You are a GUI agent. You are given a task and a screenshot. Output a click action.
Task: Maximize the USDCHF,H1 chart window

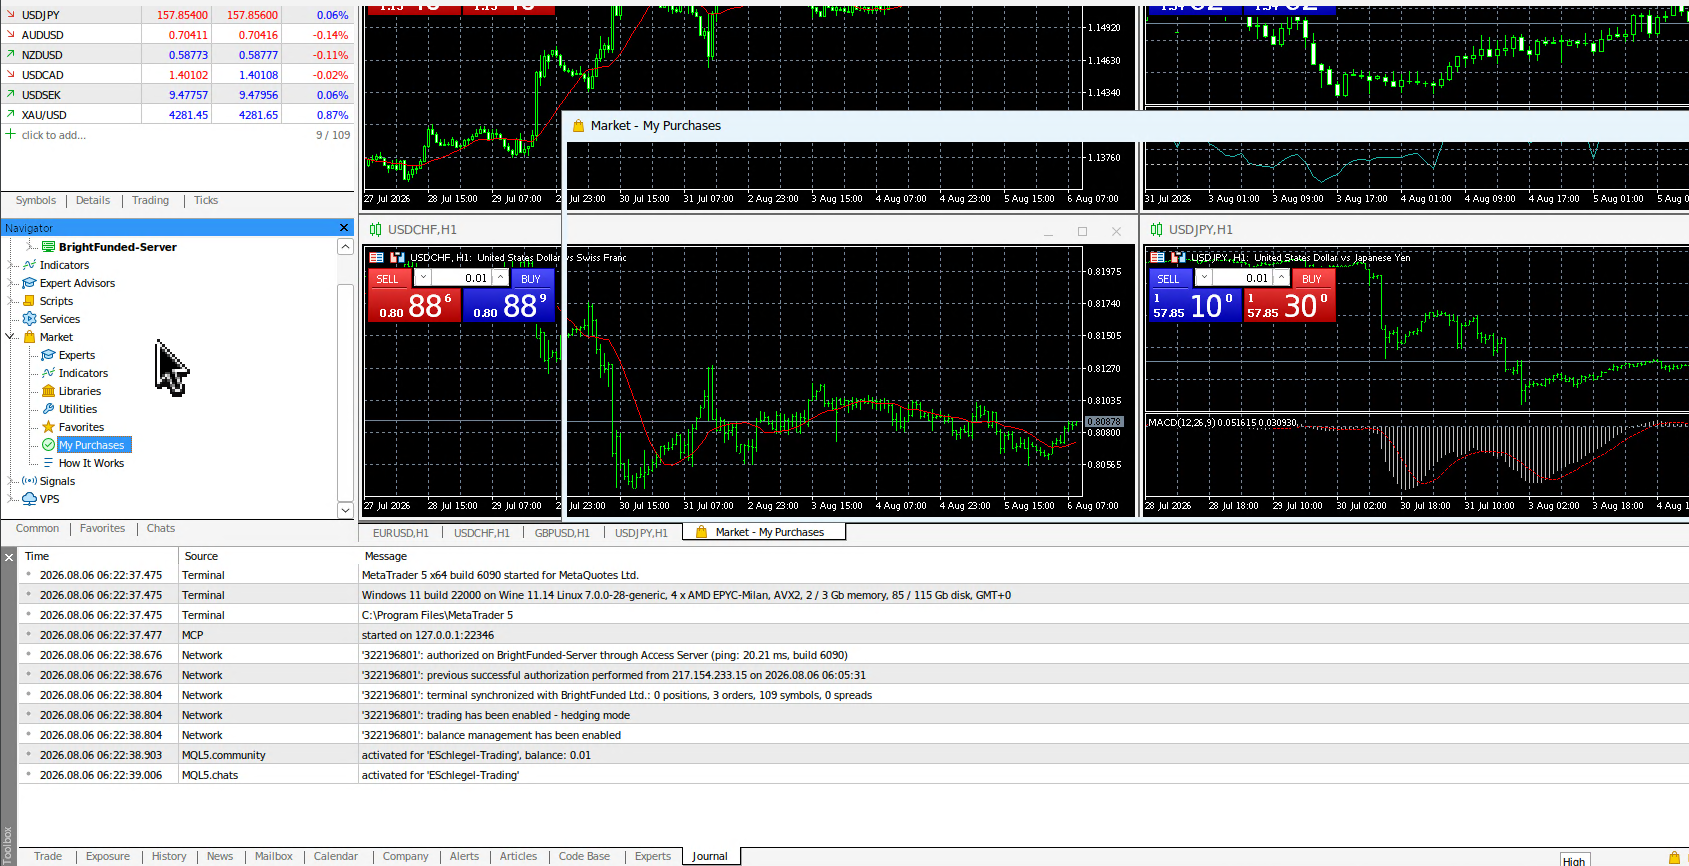click(1082, 231)
